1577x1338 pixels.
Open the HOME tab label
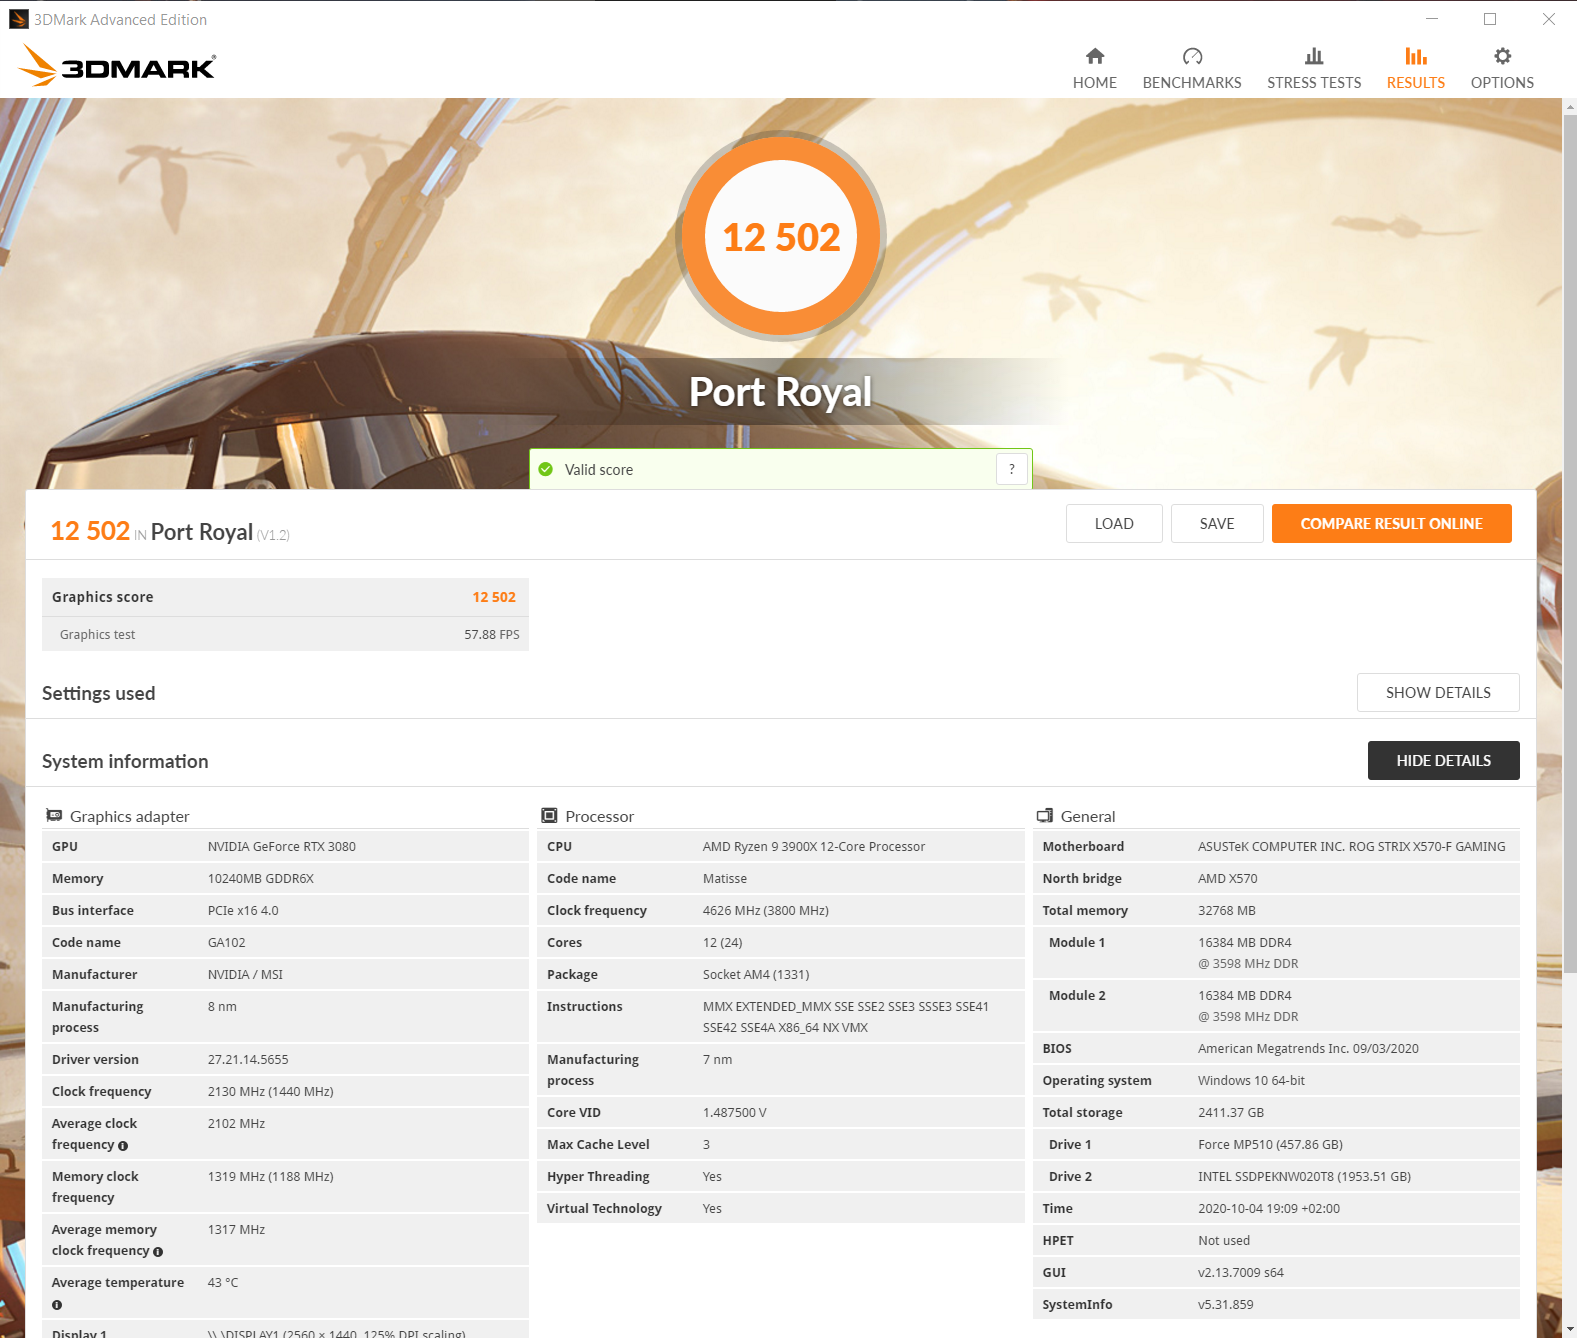(1095, 83)
